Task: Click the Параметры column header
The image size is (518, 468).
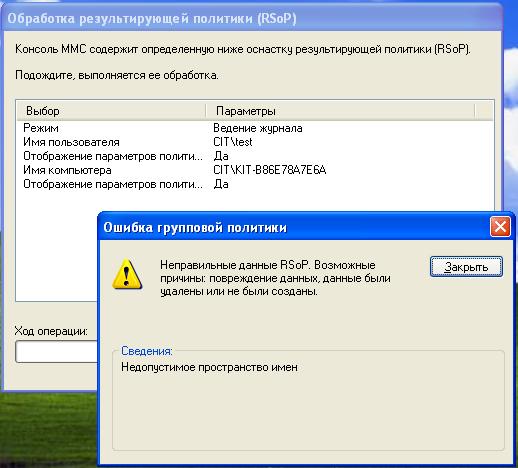Action: (x=340, y=111)
